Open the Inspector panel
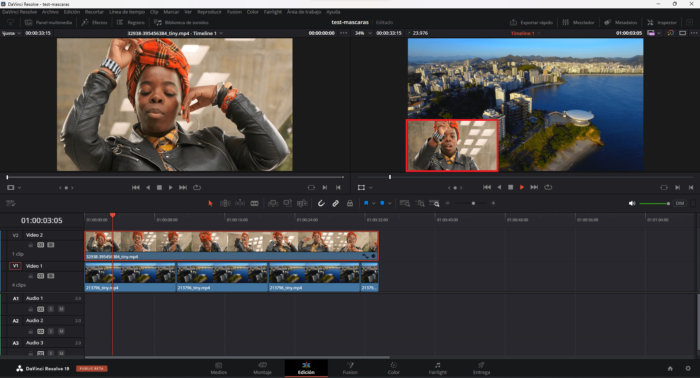This screenshot has width=700, height=378. [662, 22]
